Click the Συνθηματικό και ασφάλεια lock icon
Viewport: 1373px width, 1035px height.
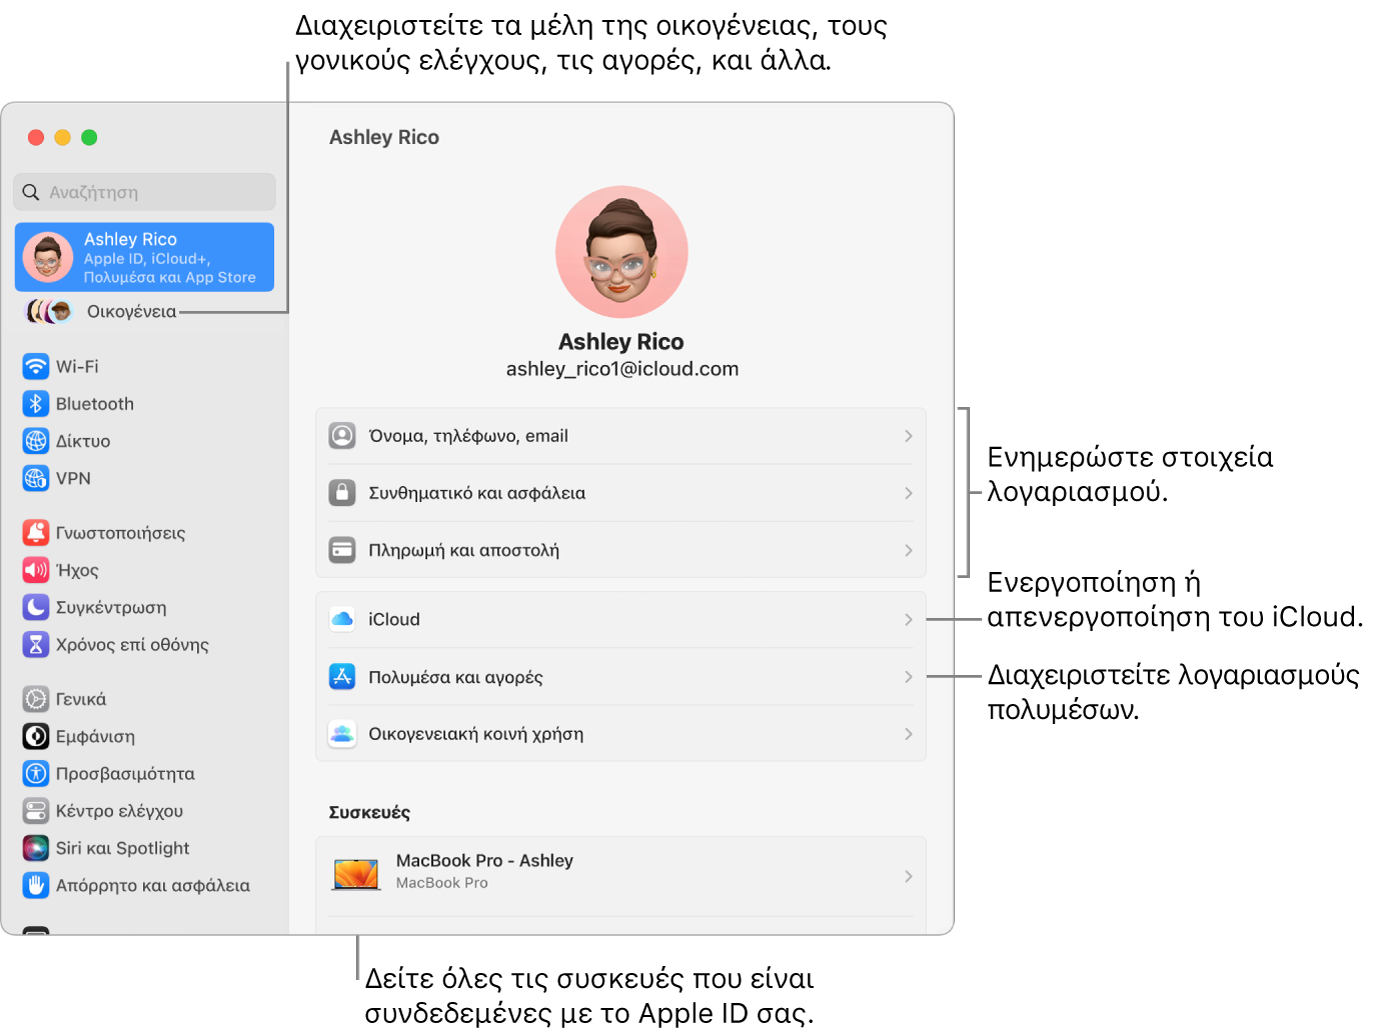(x=342, y=493)
